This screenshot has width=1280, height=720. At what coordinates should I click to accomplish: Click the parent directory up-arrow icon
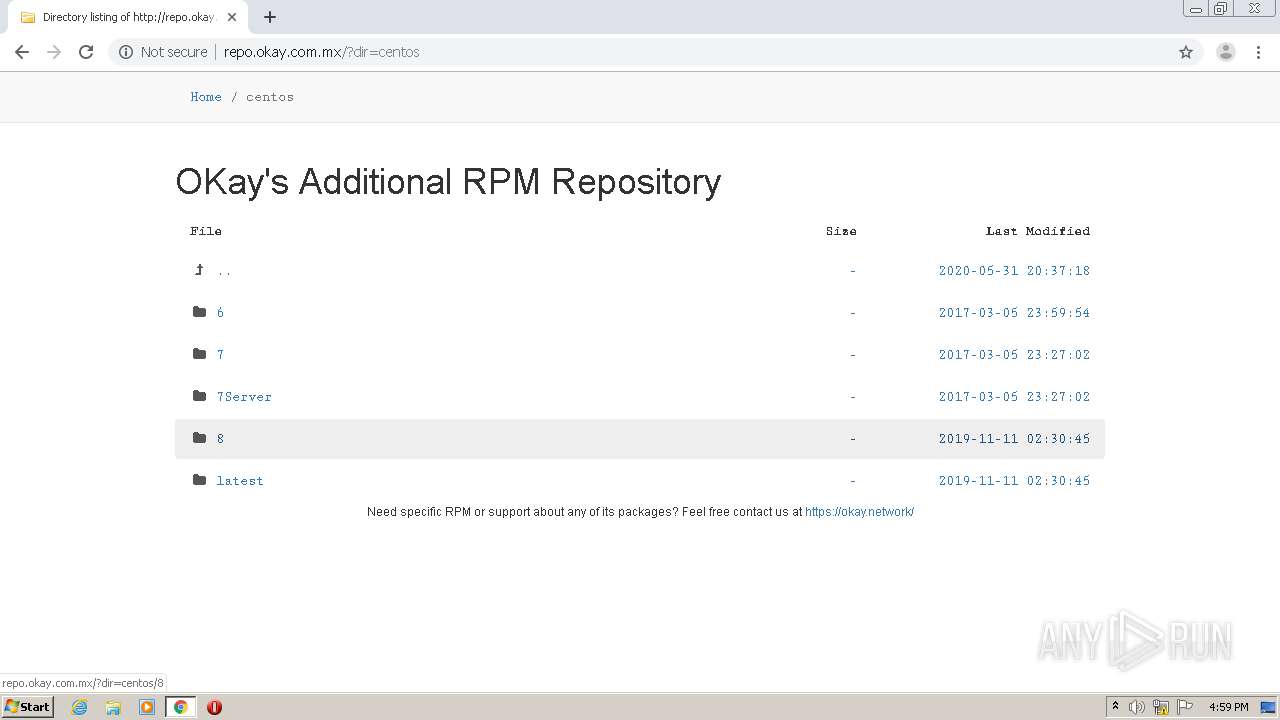click(x=199, y=270)
